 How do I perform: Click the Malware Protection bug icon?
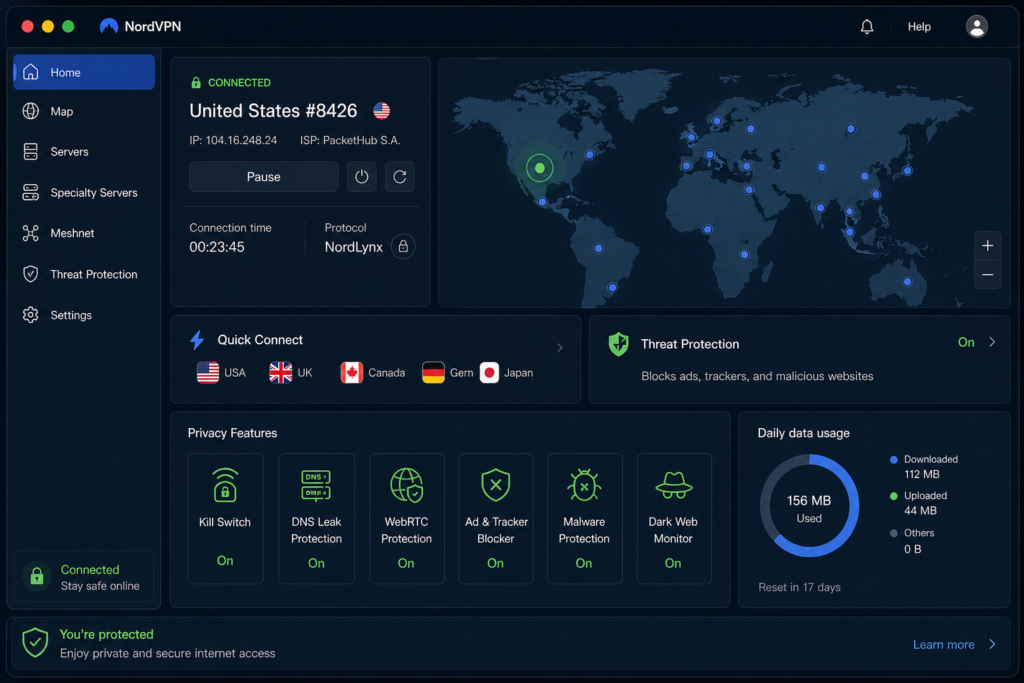(584, 485)
